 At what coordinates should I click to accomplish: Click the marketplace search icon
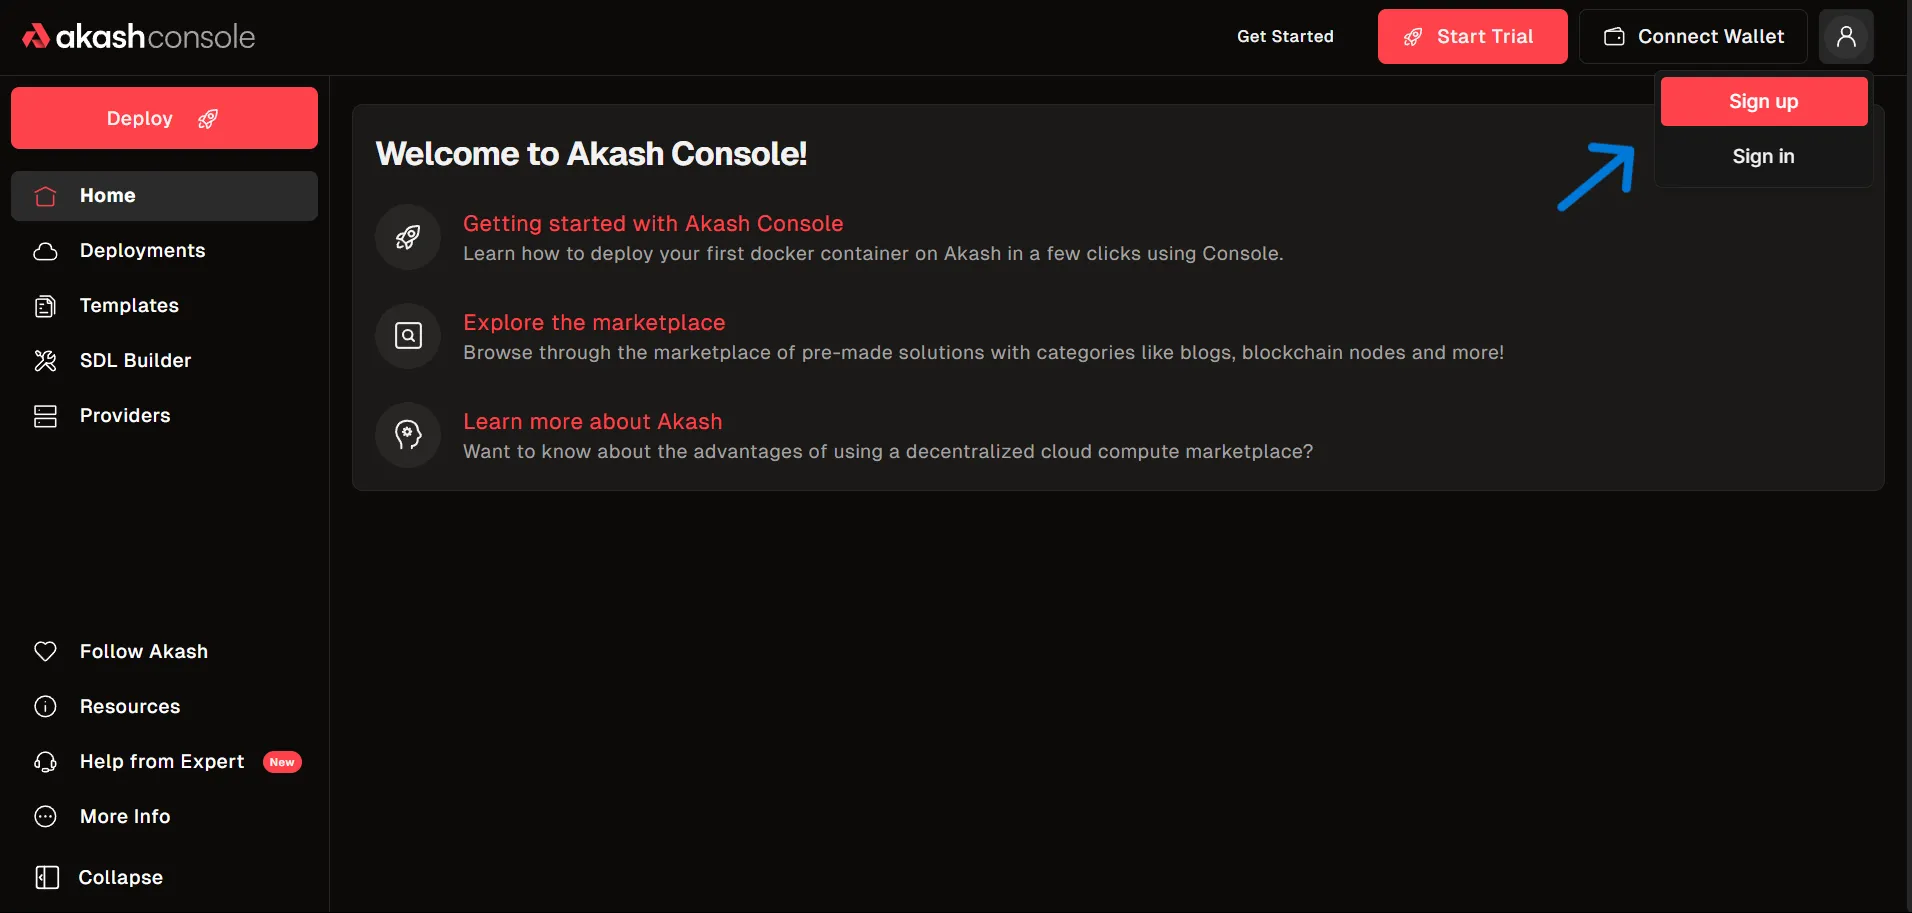(x=408, y=336)
